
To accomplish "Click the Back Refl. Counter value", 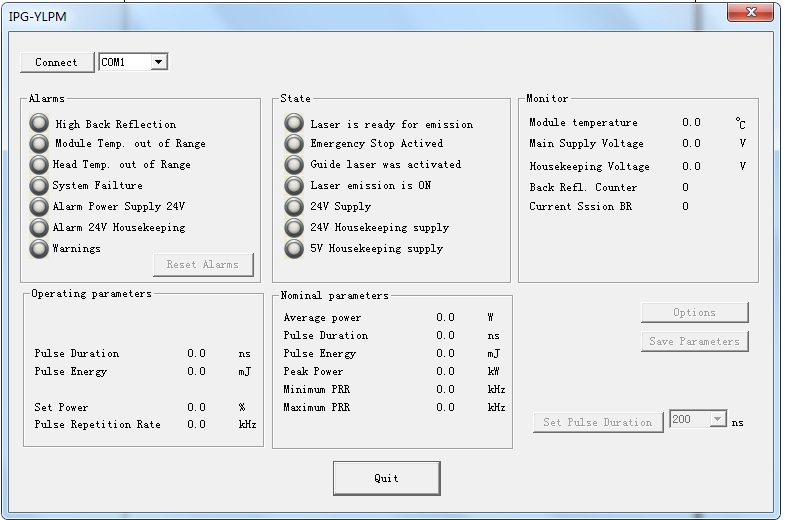I will pyautogui.click(x=685, y=187).
